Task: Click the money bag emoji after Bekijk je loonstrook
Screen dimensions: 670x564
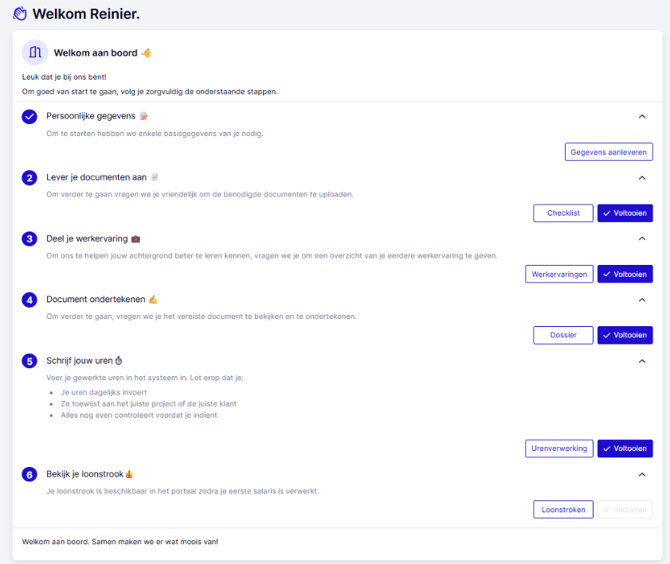Action: 129,474
